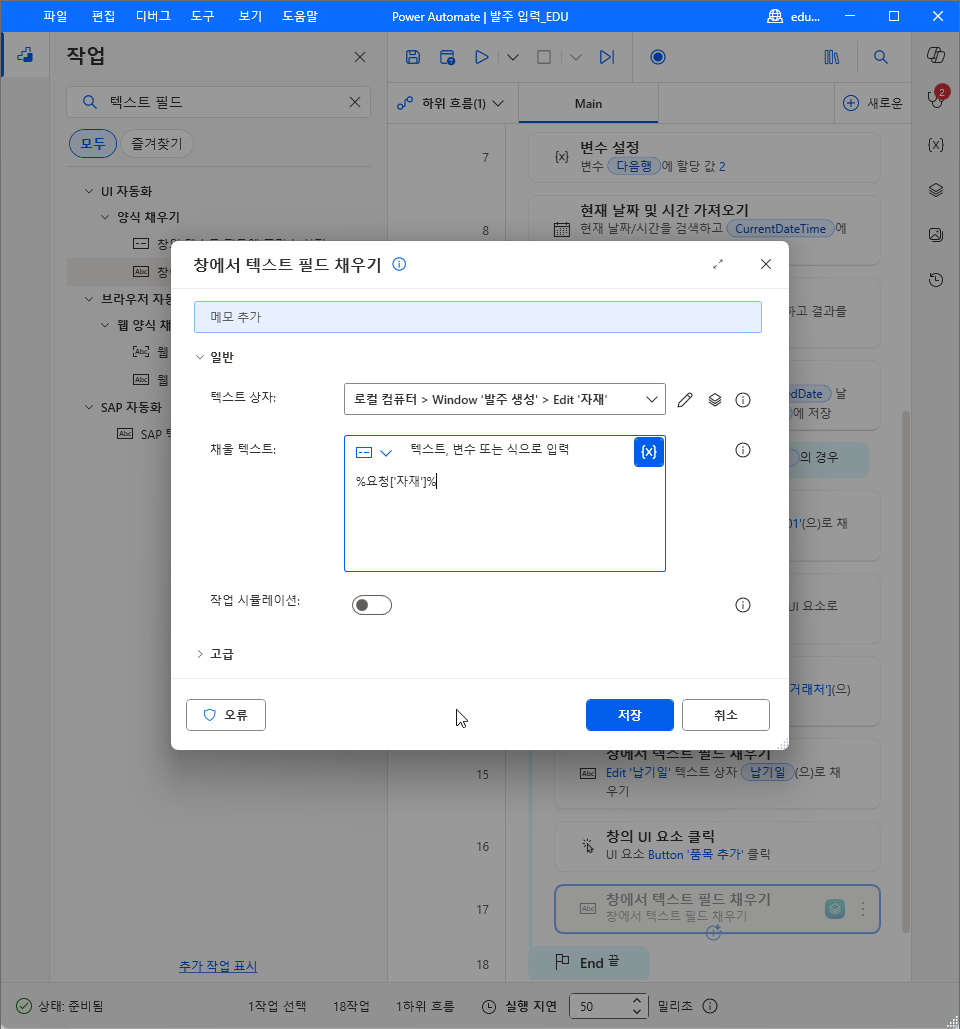Open the 보기 menu

coord(250,16)
